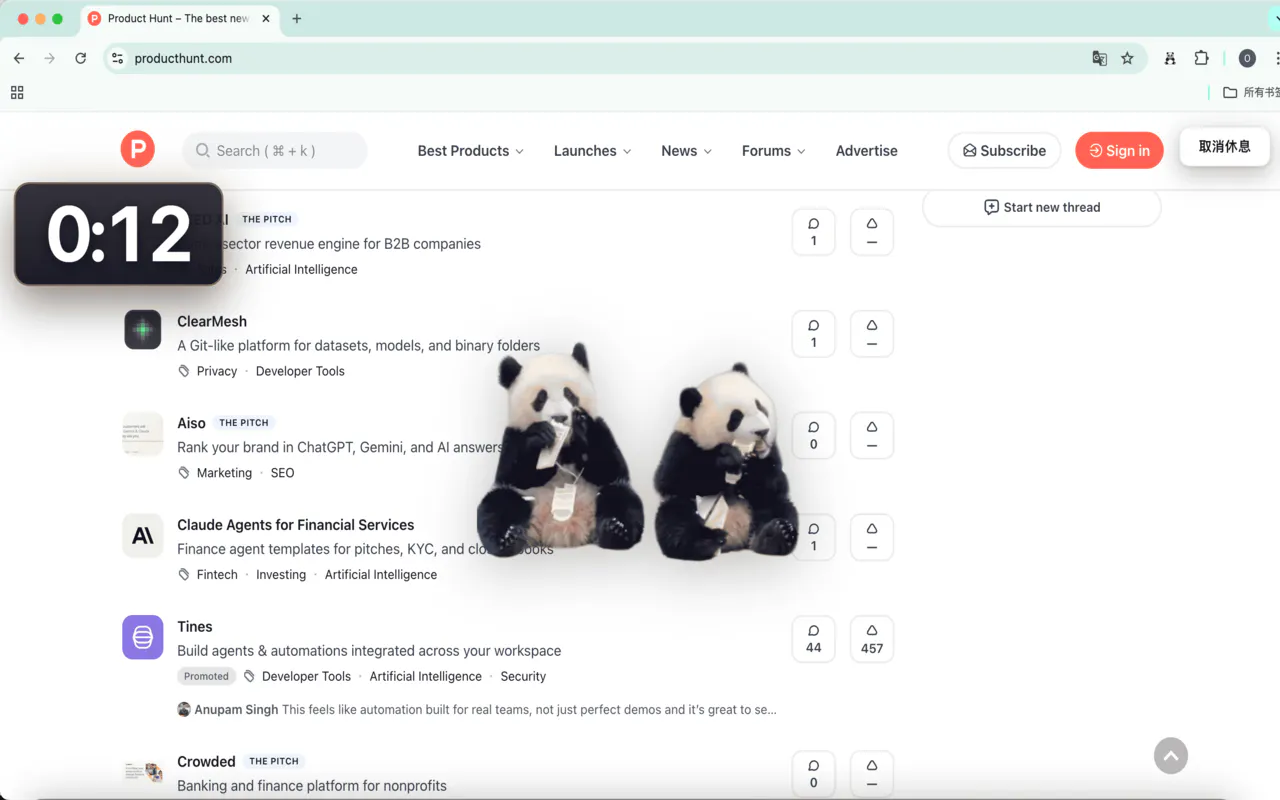Click Anupam Singh's avatar
1280x800 pixels.
184,709
